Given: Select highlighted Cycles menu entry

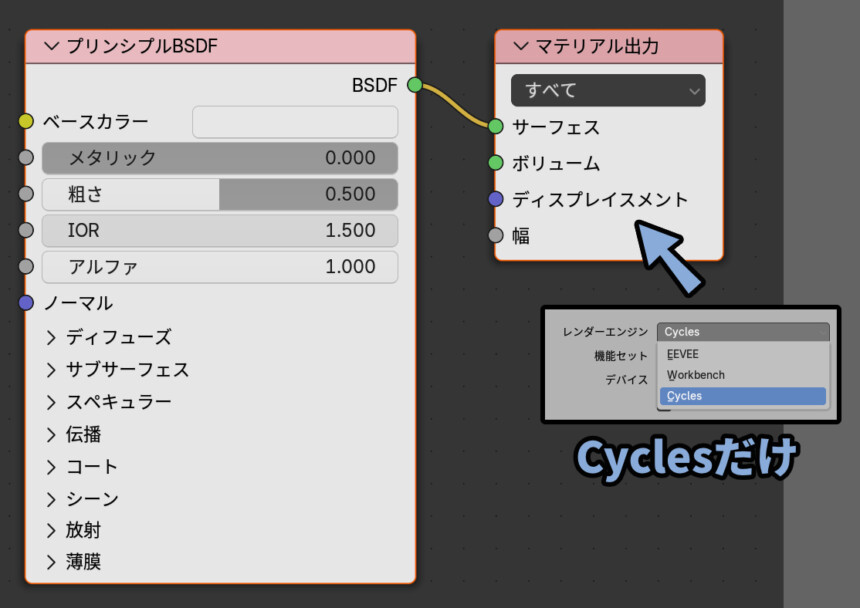Looking at the screenshot, I should coord(743,396).
